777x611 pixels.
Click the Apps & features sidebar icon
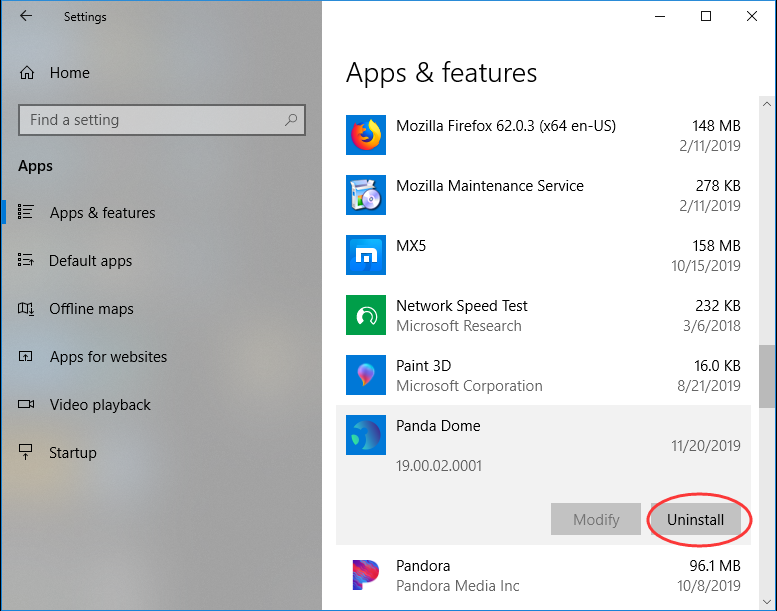(x=26, y=212)
